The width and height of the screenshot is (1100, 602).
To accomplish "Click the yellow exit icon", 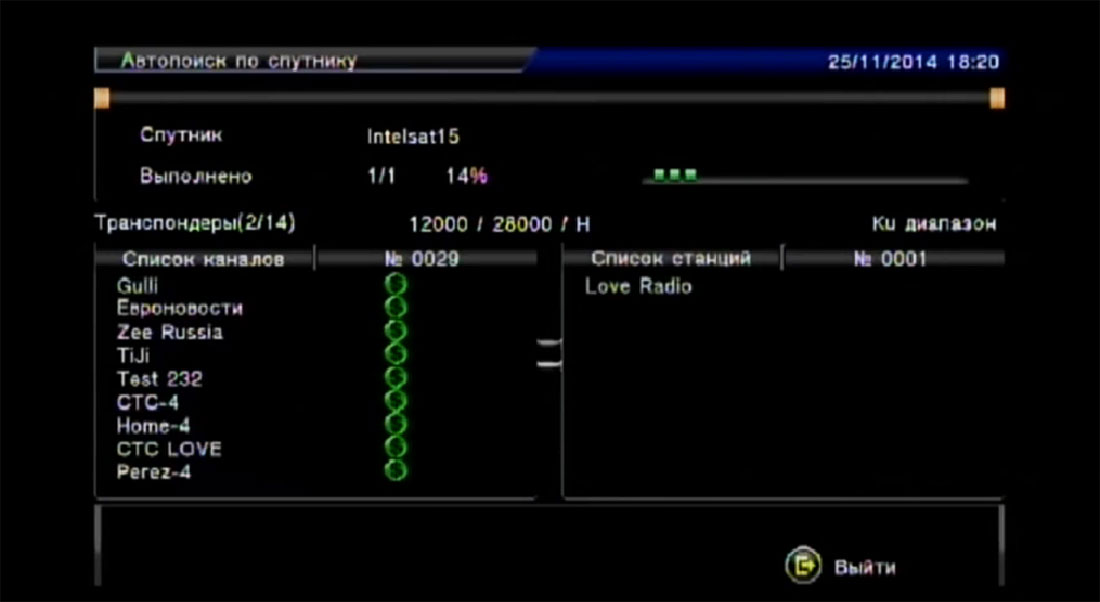I will pos(803,565).
